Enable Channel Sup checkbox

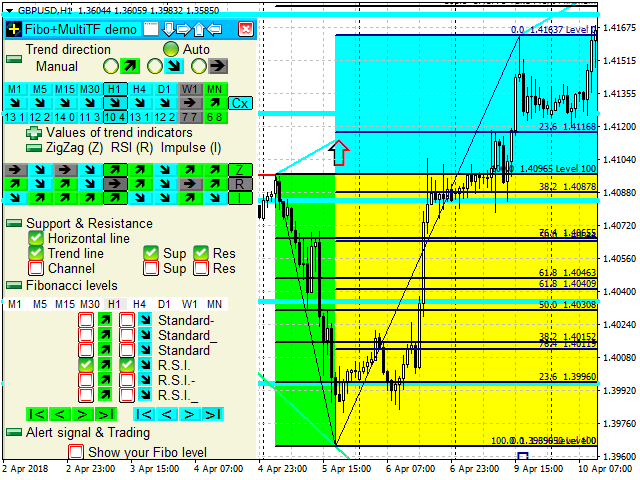coord(151,268)
